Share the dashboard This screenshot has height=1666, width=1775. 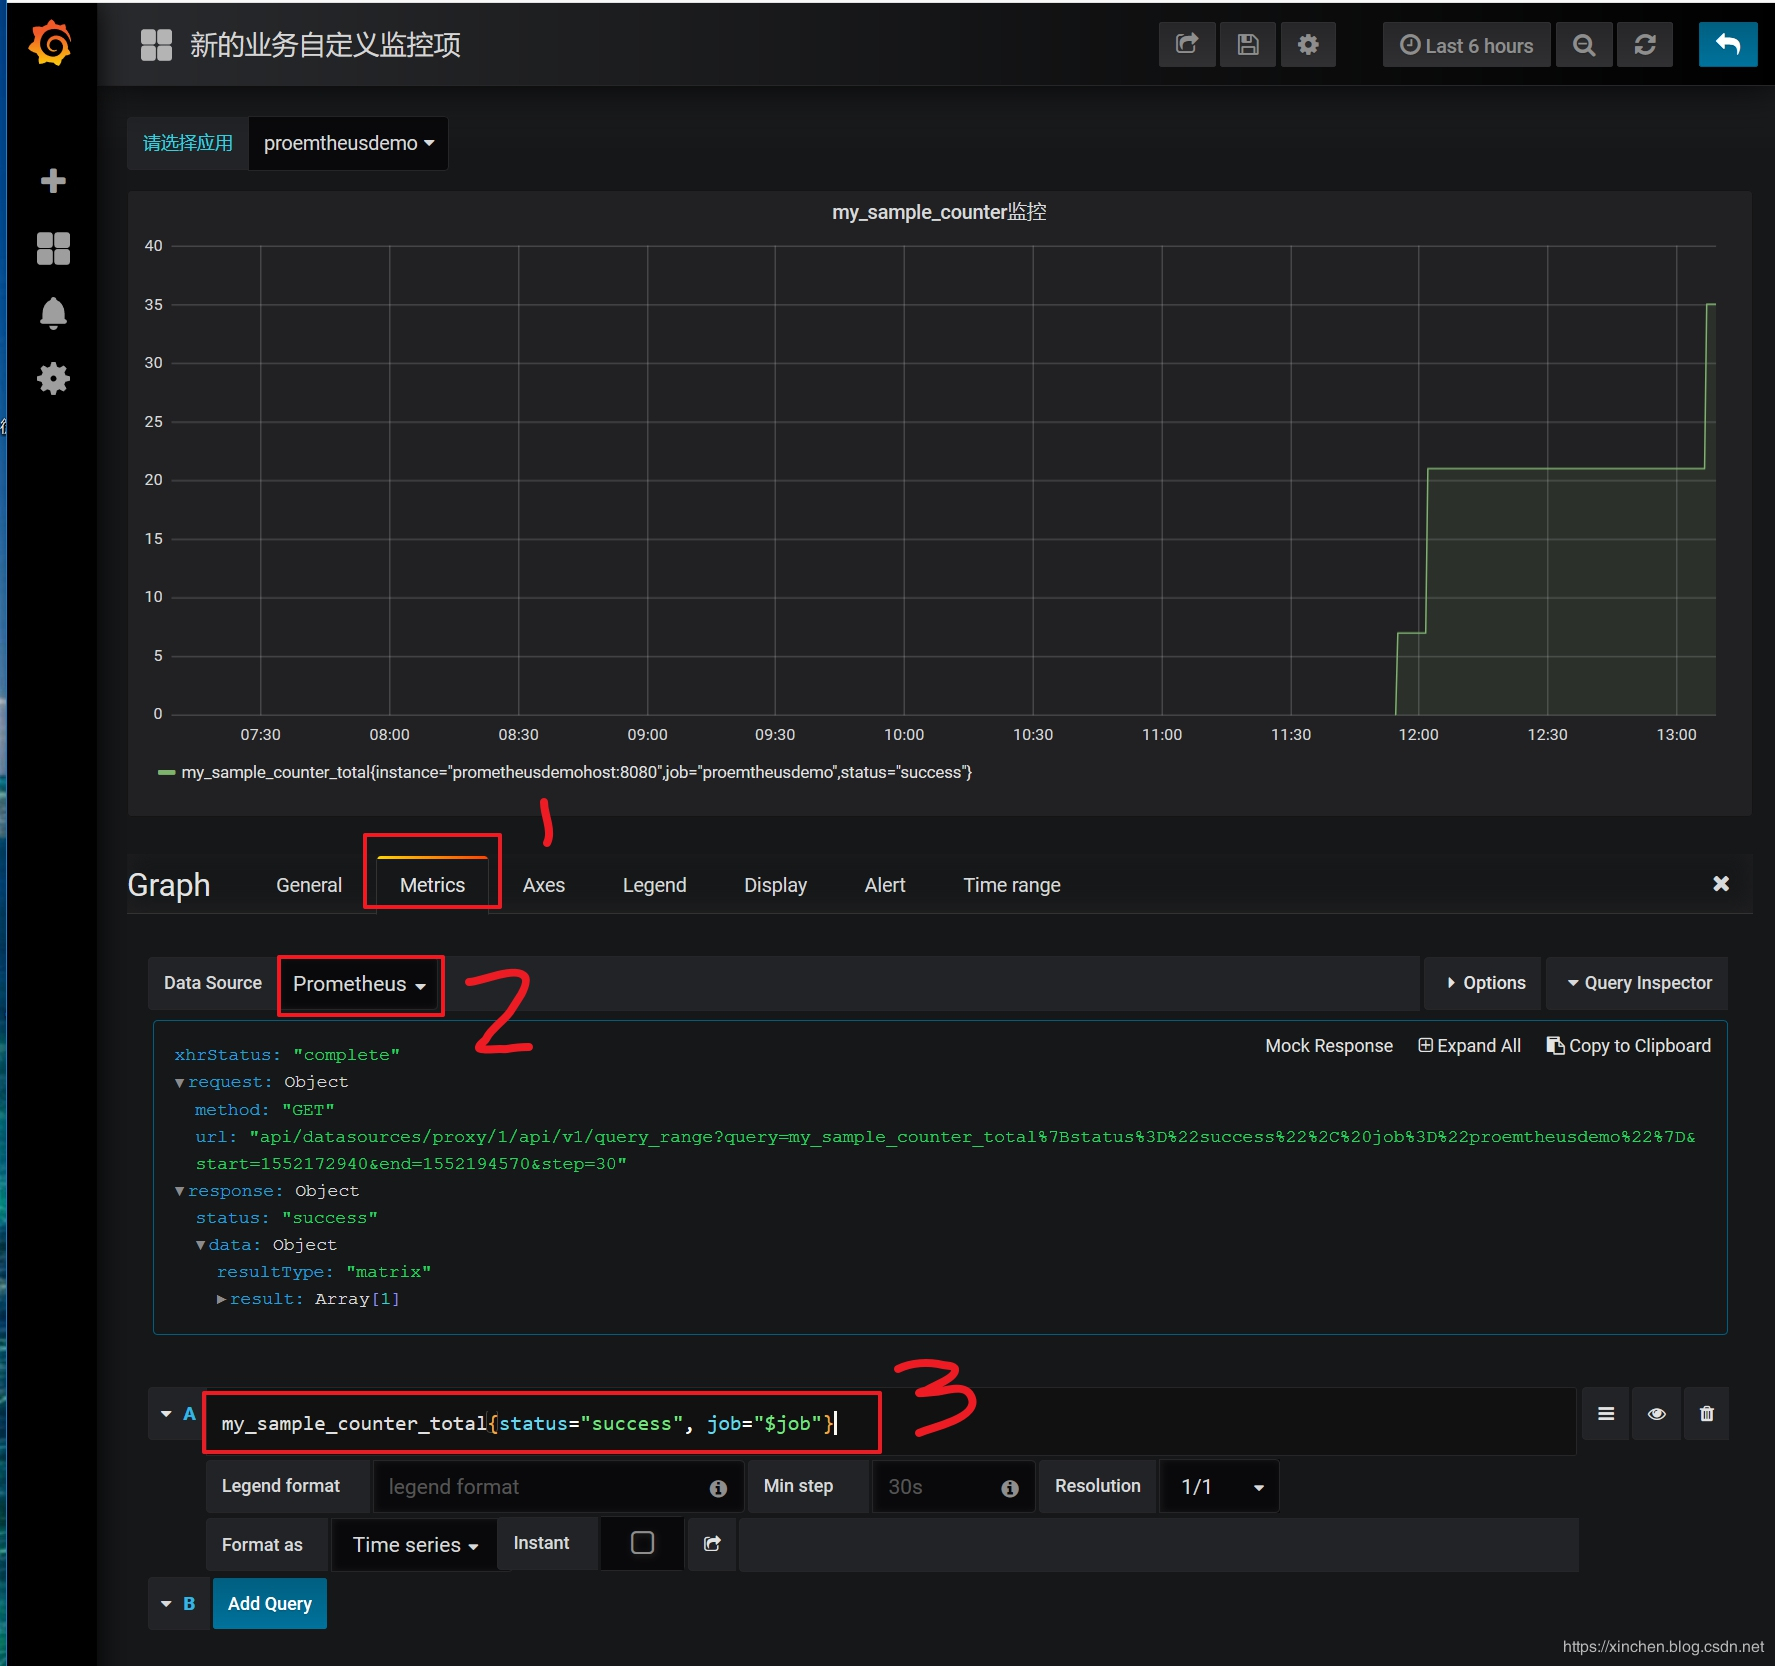[x=1187, y=45]
